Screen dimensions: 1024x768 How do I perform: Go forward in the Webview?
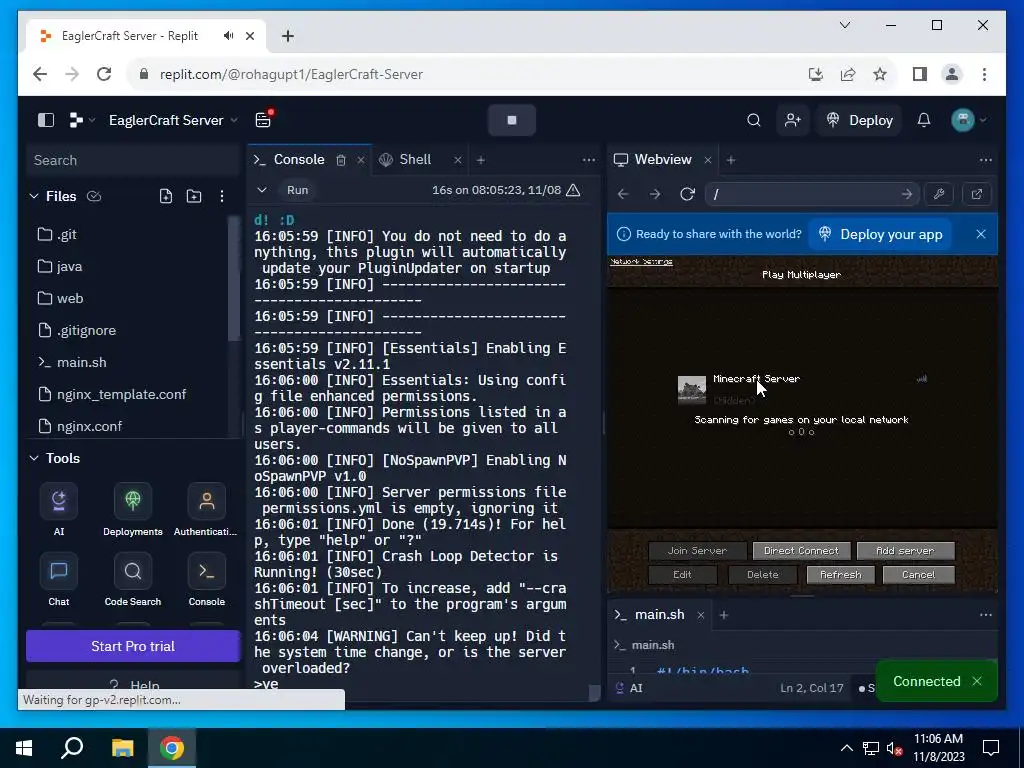pos(654,194)
